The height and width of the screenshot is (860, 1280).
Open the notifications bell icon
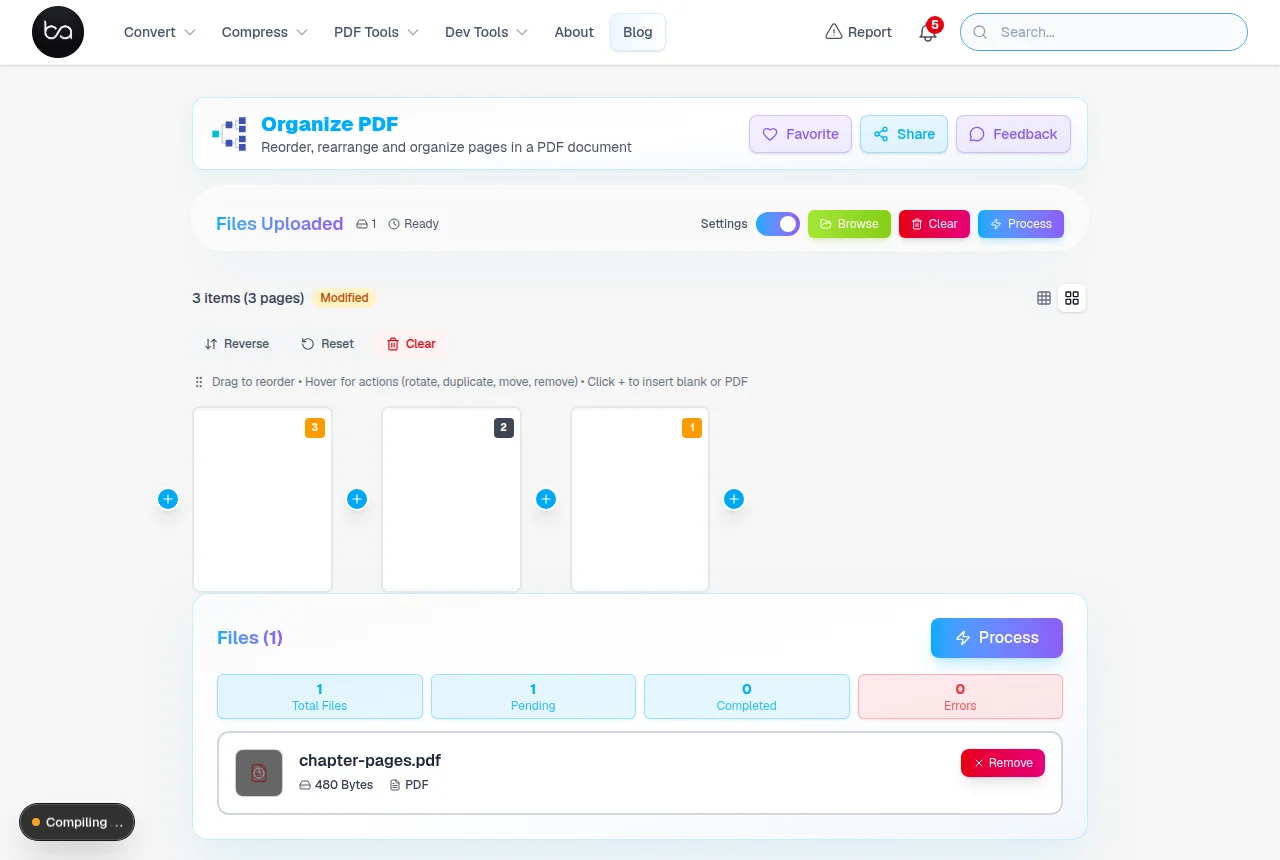click(928, 32)
